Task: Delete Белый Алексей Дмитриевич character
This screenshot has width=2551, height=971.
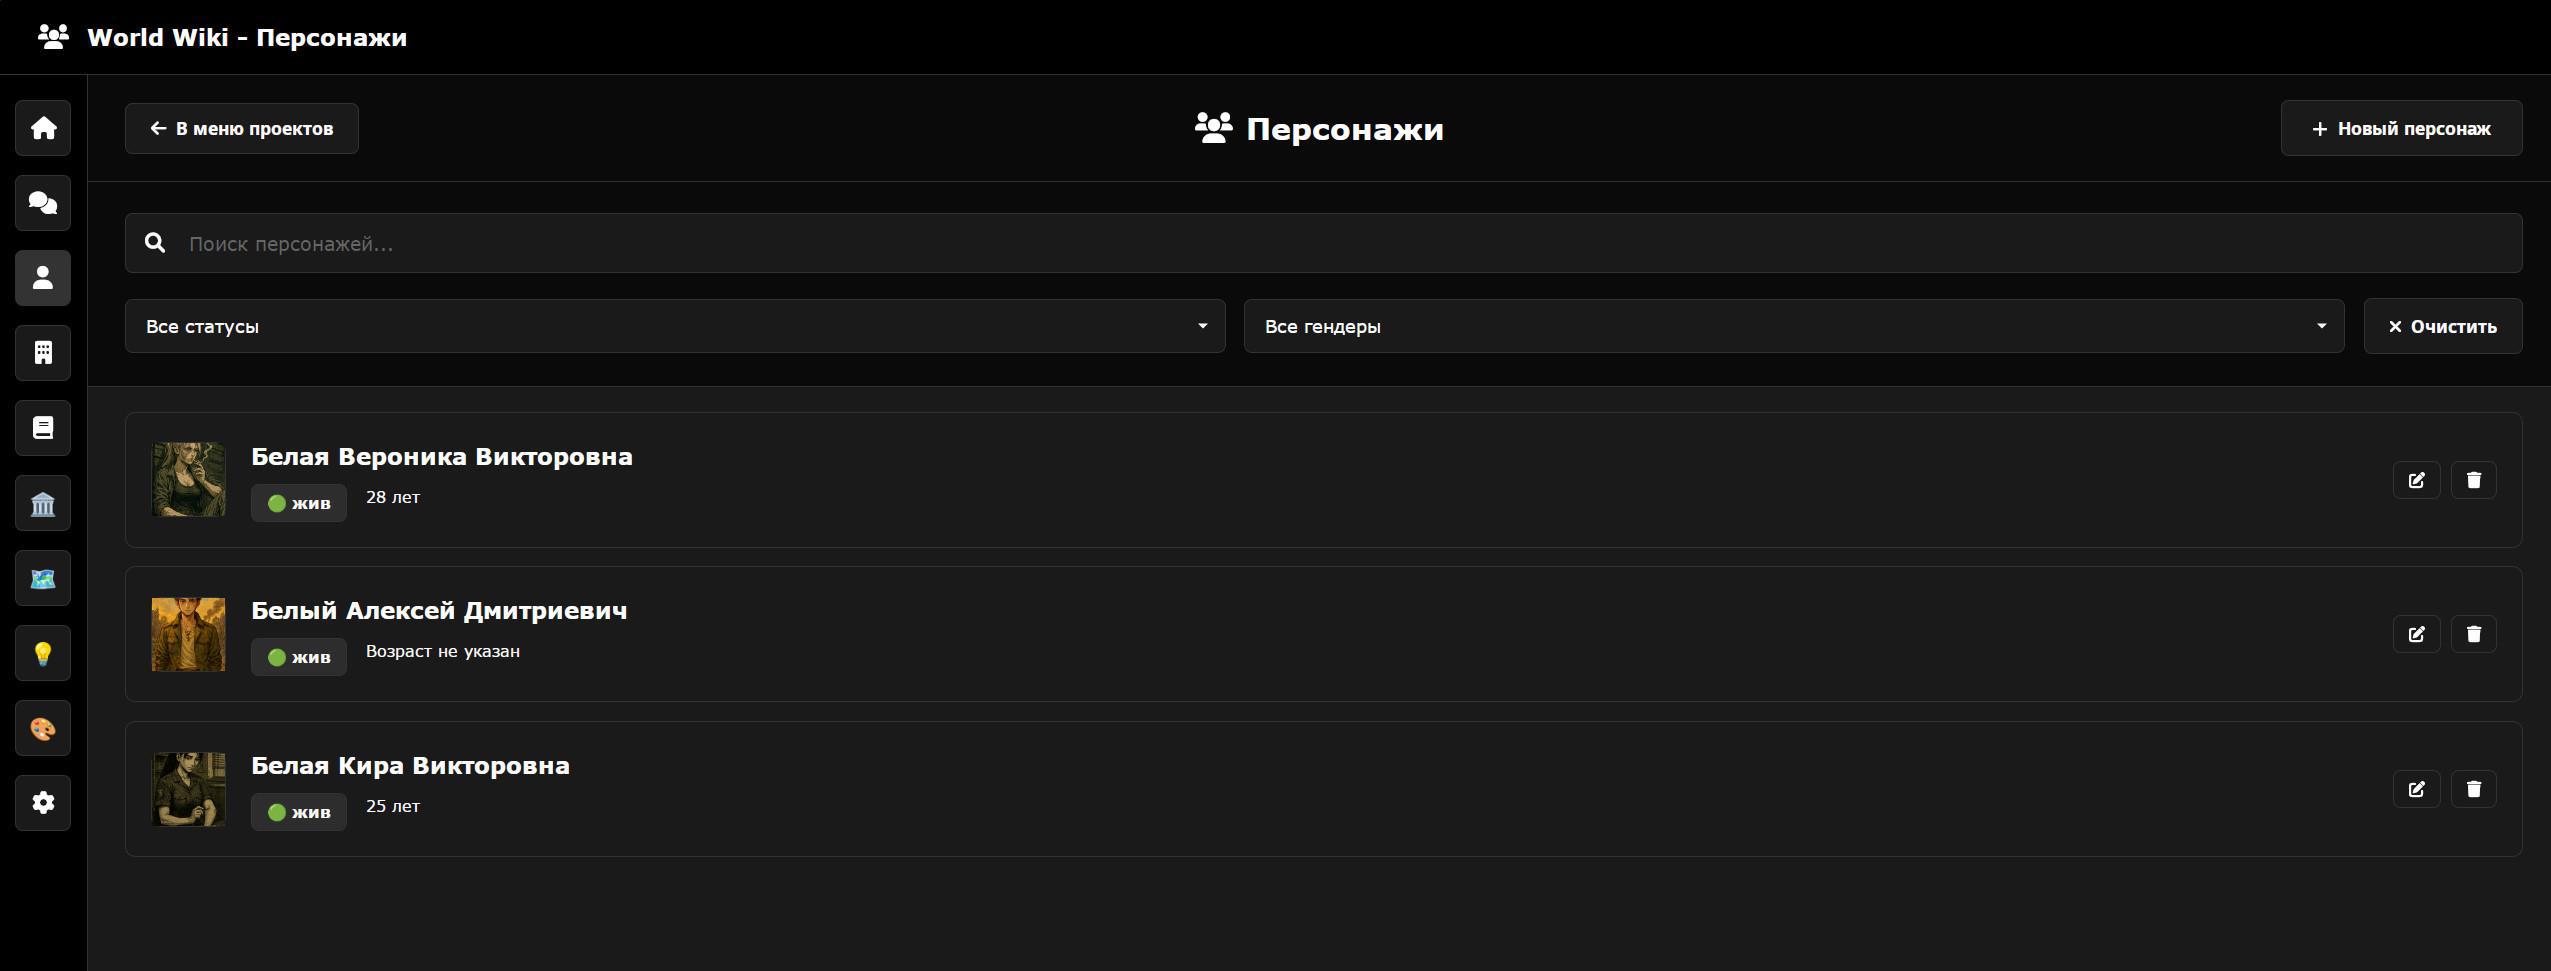Action: [2473, 634]
